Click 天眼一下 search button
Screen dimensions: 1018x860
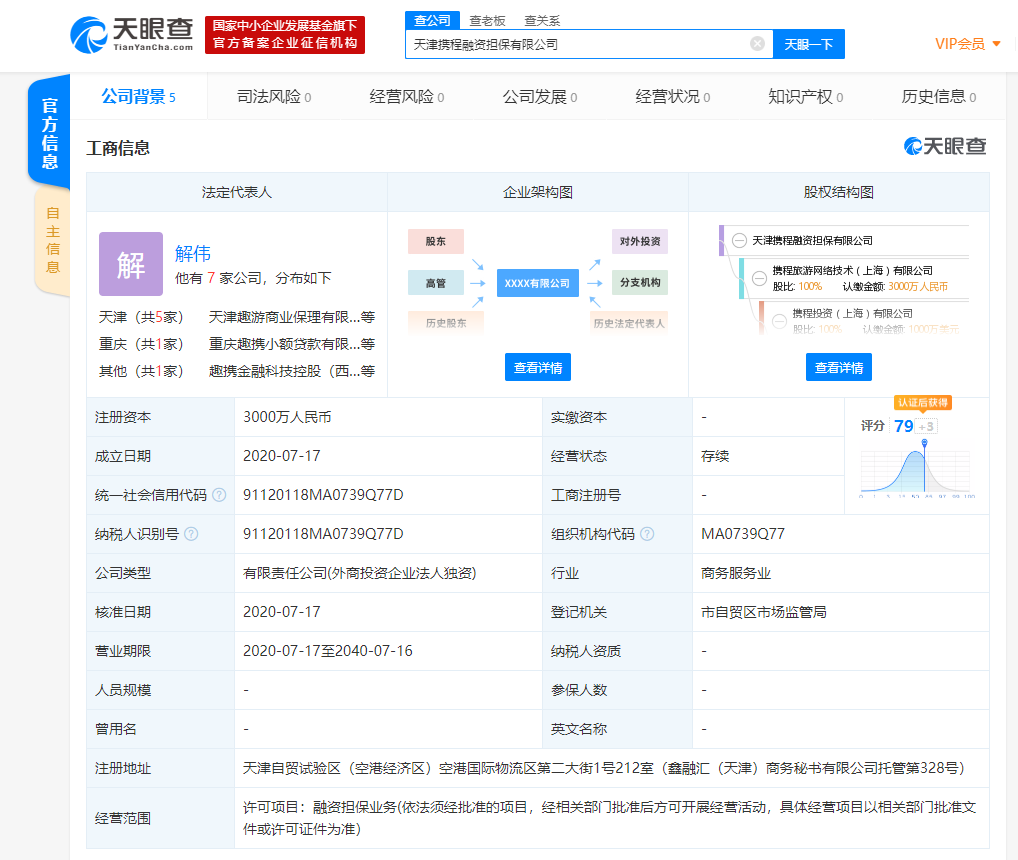808,43
